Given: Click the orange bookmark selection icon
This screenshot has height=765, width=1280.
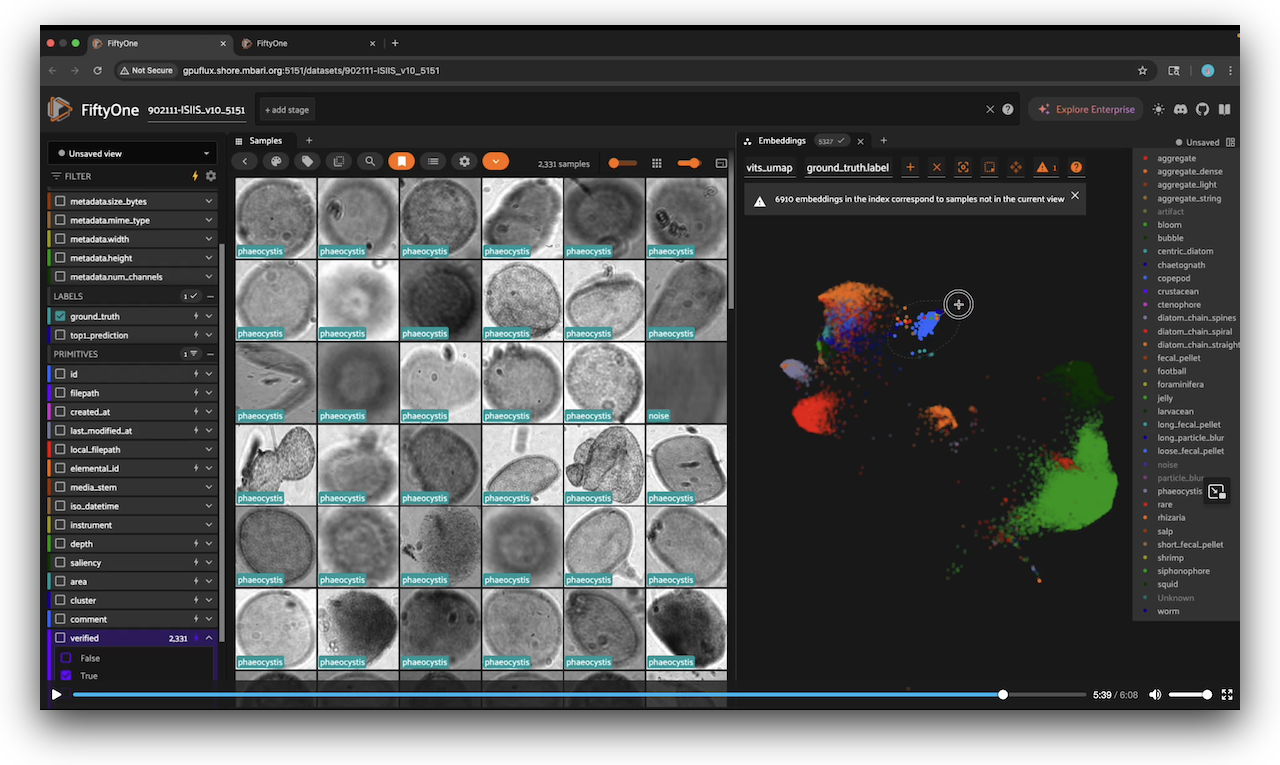Looking at the screenshot, I should pyautogui.click(x=401, y=161).
